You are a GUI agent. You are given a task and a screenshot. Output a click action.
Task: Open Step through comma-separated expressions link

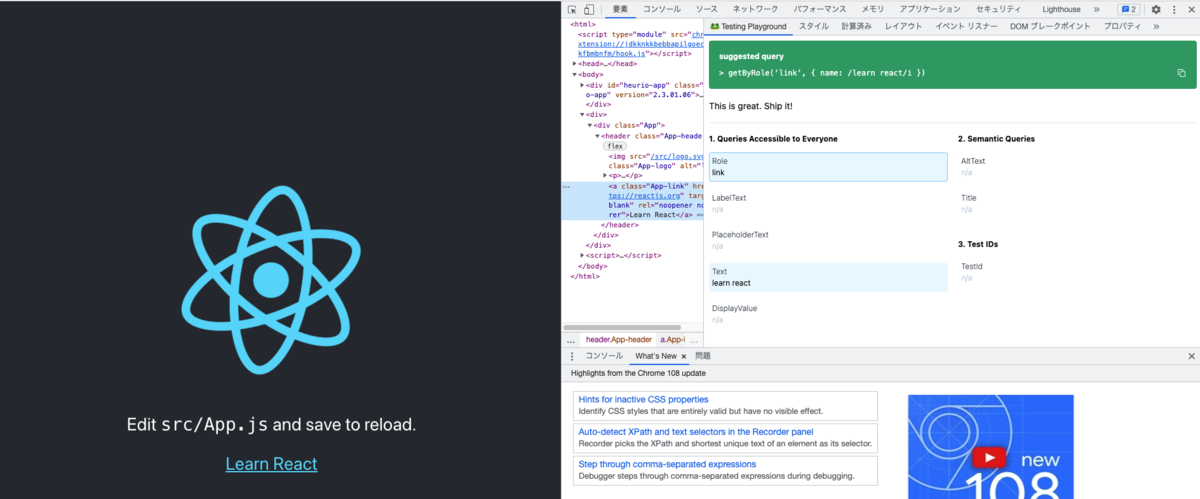click(x=667, y=464)
